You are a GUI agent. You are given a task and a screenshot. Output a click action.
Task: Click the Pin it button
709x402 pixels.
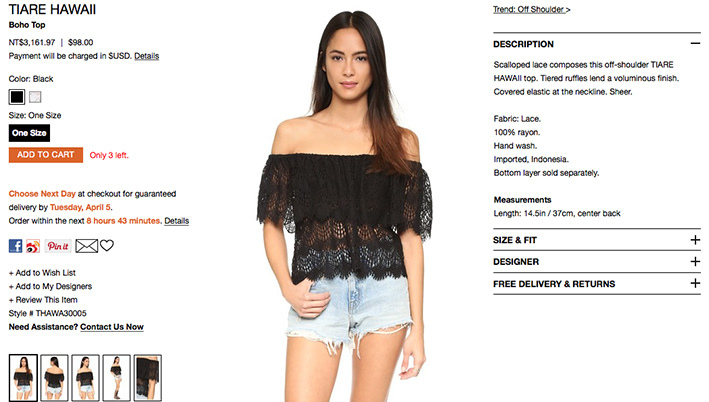(57, 246)
